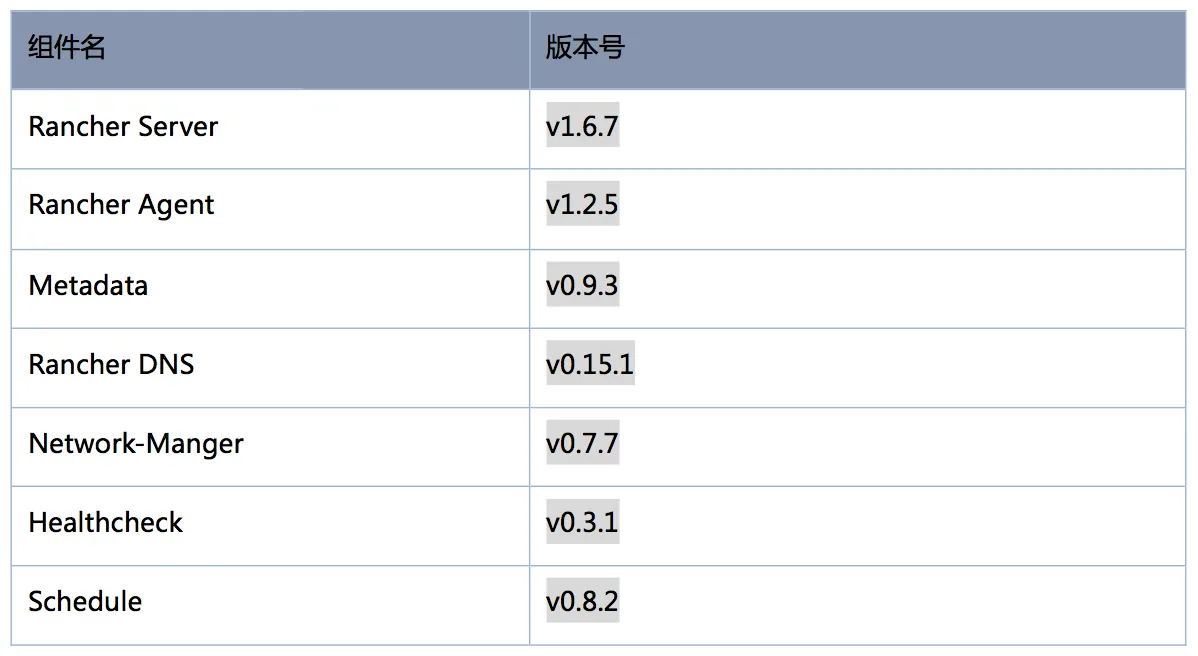1198x656 pixels.
Task: Select the Rancher DNS cell
Action: [x=270, y=367]
